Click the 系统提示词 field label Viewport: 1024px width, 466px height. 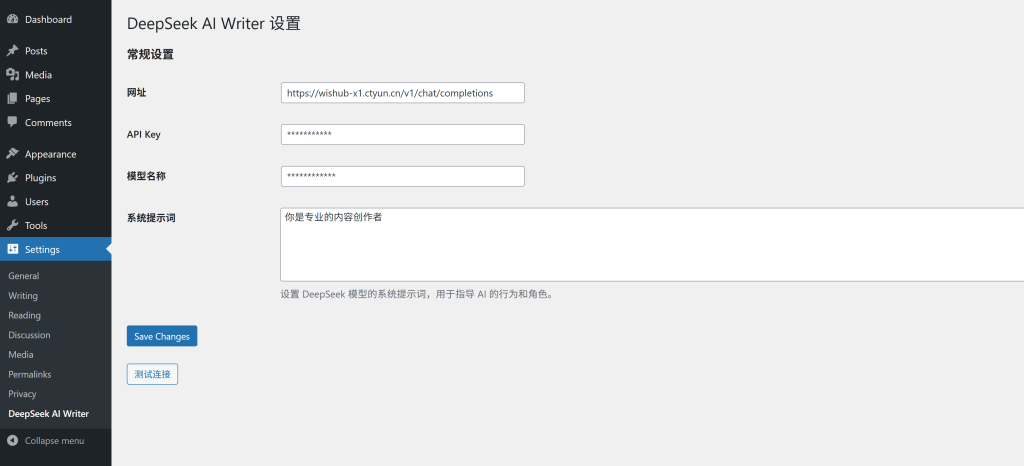[x=151, y=218]
